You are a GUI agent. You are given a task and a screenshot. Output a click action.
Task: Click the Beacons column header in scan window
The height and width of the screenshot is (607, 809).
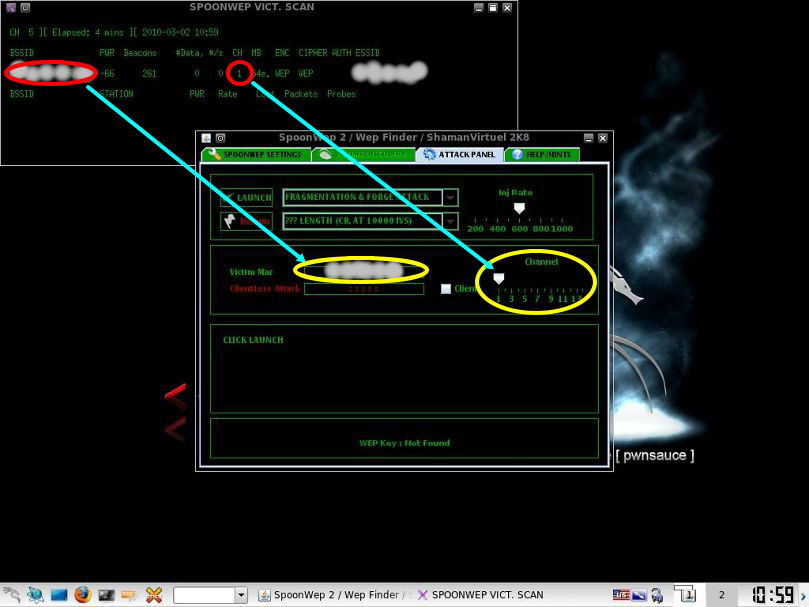click(x=140, y=53)
